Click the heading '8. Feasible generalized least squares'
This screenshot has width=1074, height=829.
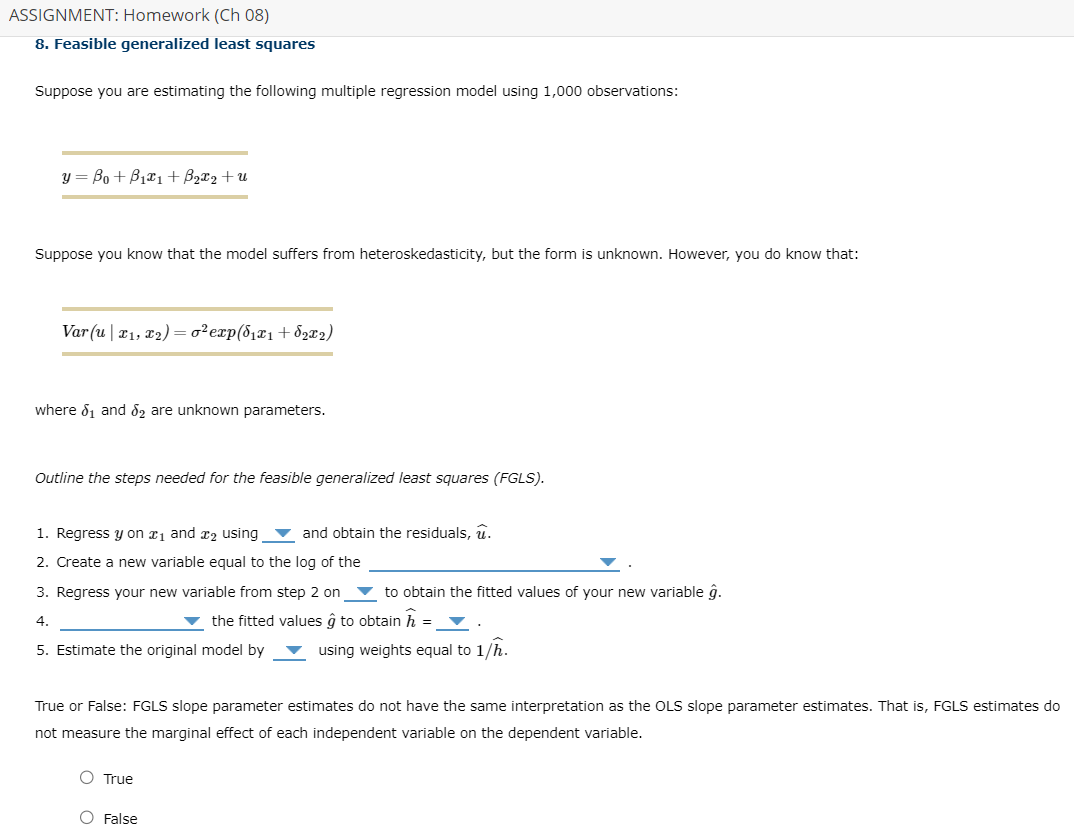coord(175,43)
